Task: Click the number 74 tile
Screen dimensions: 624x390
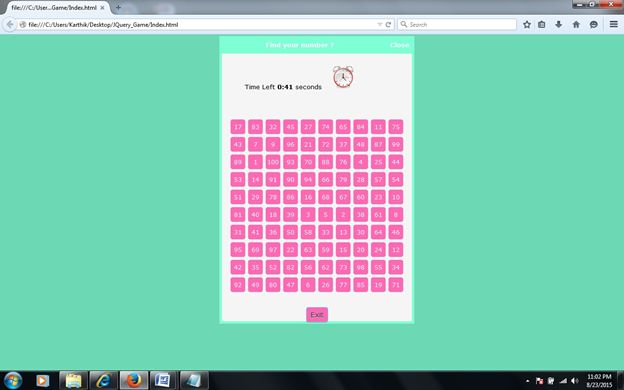Action: [326, 127]
